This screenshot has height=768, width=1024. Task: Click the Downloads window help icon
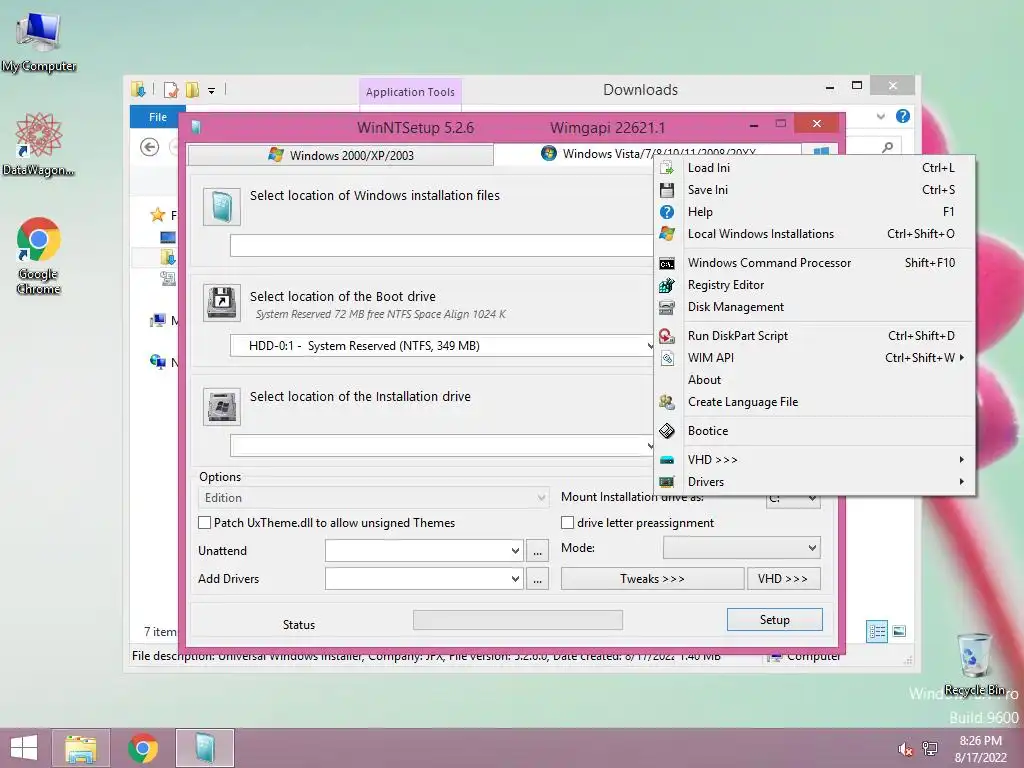(903, 116)
